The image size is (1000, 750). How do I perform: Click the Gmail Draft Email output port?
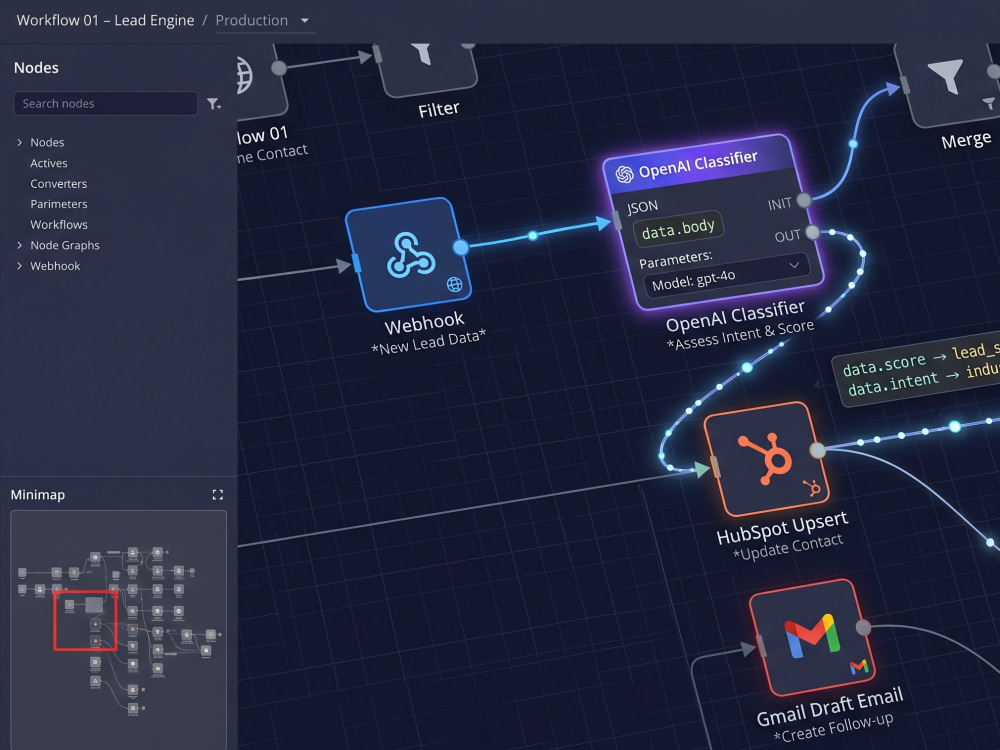(862, 627)
